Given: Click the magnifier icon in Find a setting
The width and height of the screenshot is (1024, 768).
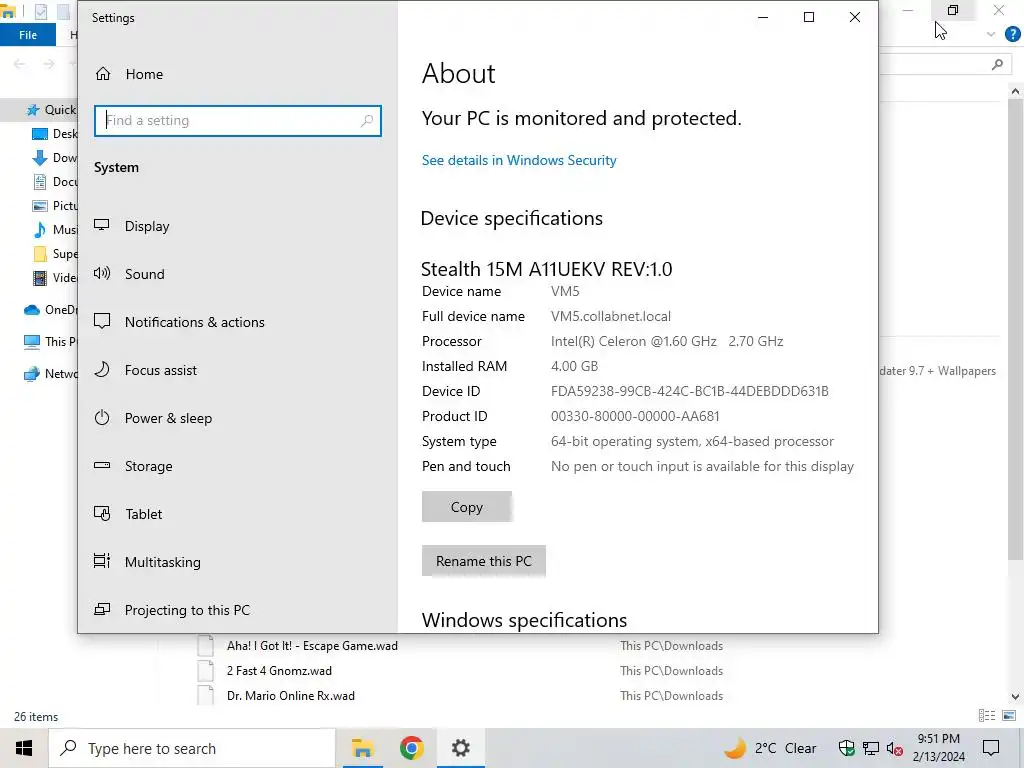Looking at the screenshot, I should point(367,121).
